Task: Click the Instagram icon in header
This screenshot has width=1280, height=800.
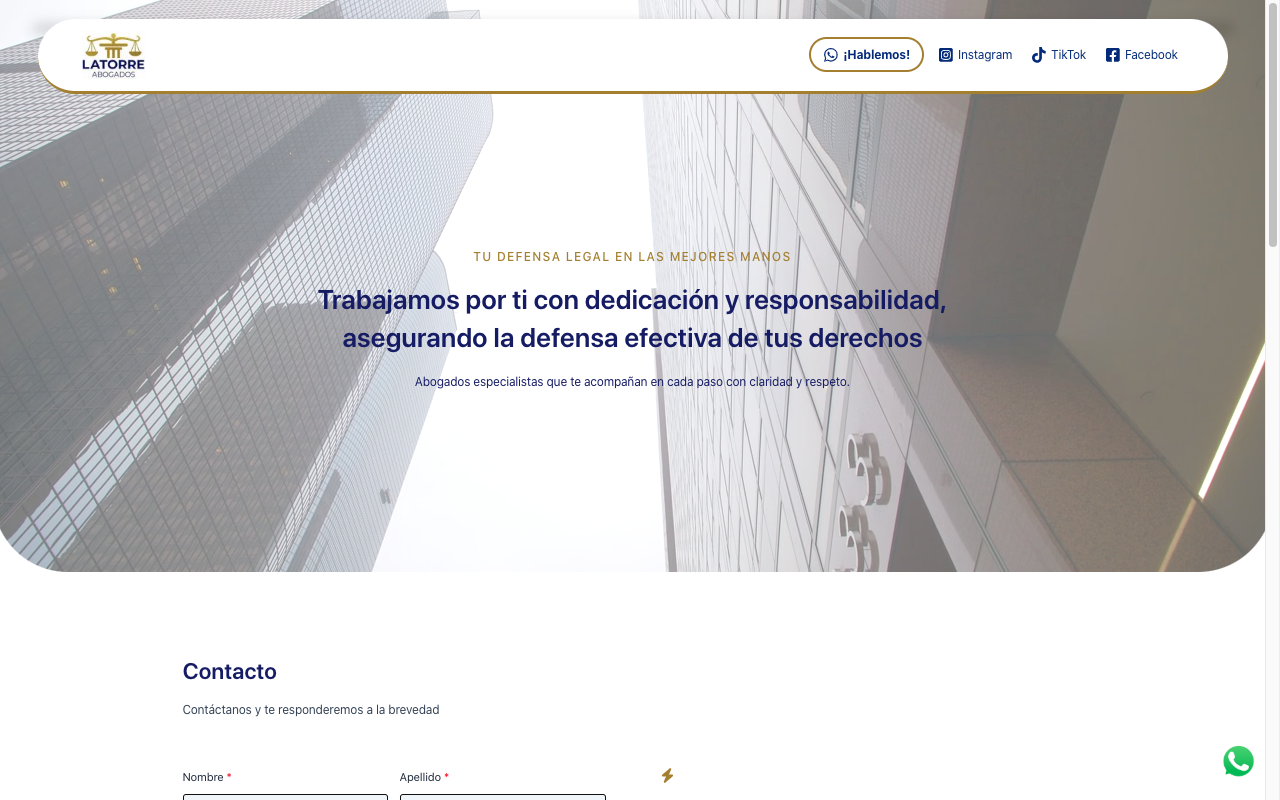Action: pyautogui.click(x=945, y=55)
